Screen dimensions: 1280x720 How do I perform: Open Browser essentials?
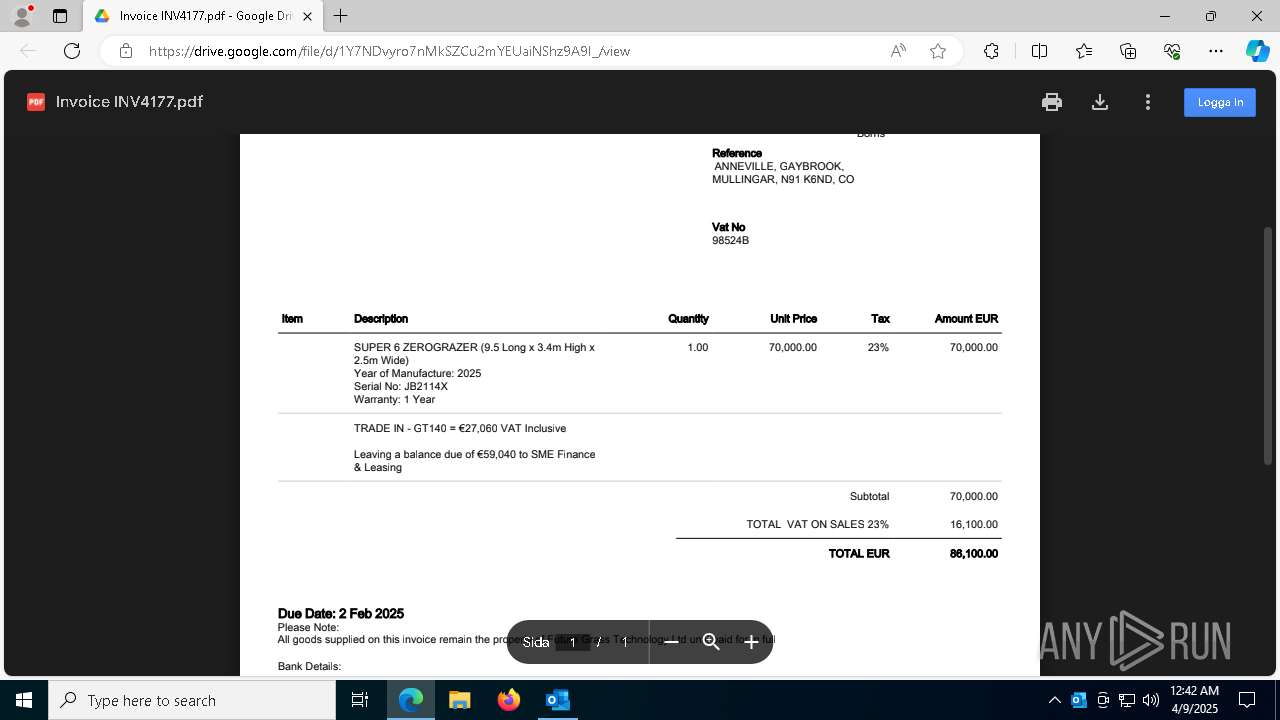(x=1172, y=51)
